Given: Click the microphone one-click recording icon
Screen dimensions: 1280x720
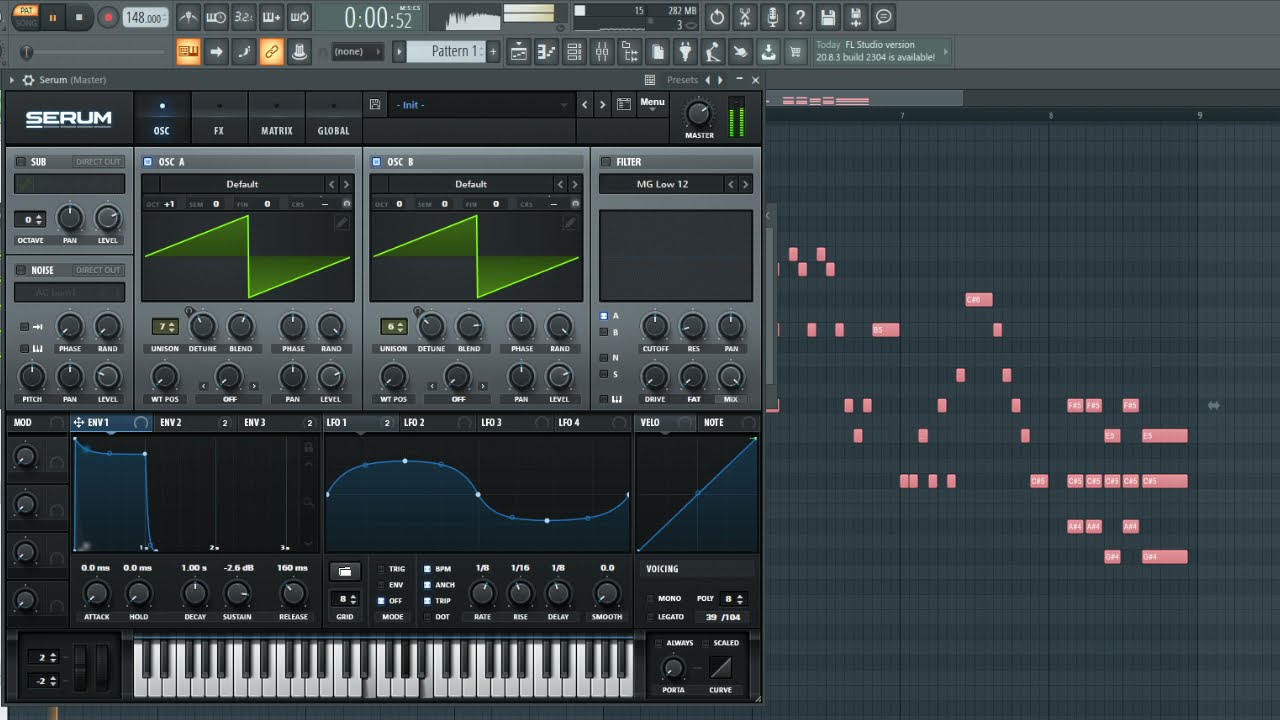Looking at the screenshot, I should (772, 17).
